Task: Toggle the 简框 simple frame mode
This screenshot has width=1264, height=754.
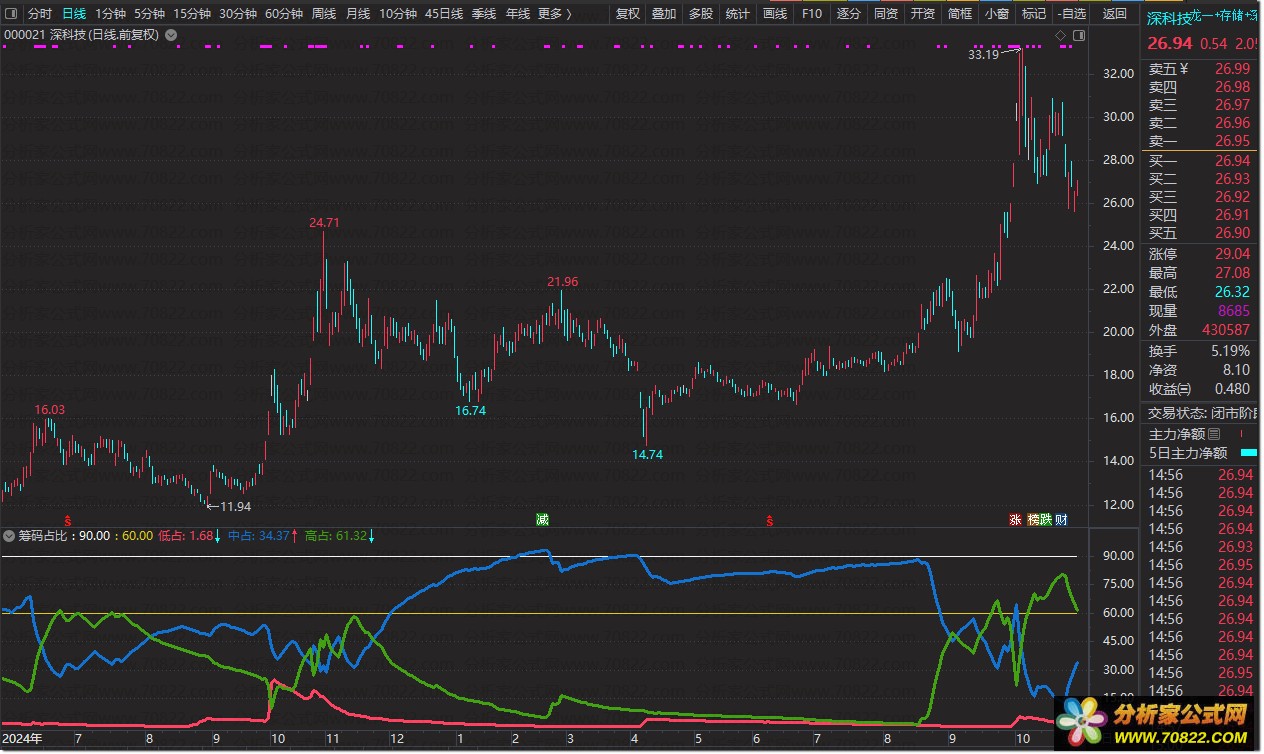Action: pyautogui.click(x=959, y=14)
